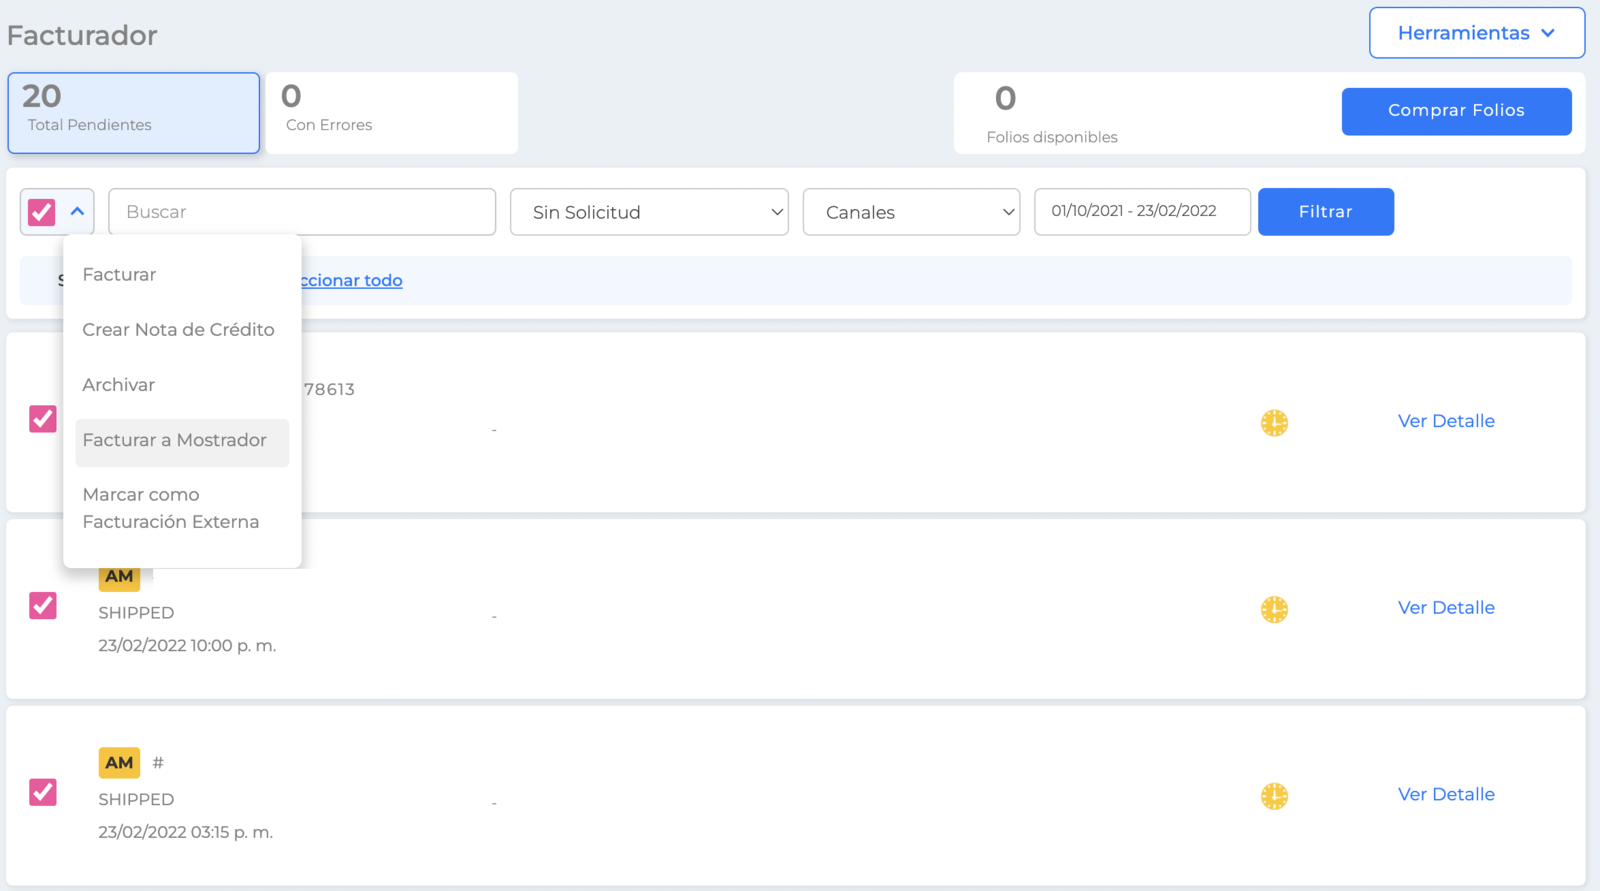
Task: Open the Canales dropdown
Action: tap(911, 212)
